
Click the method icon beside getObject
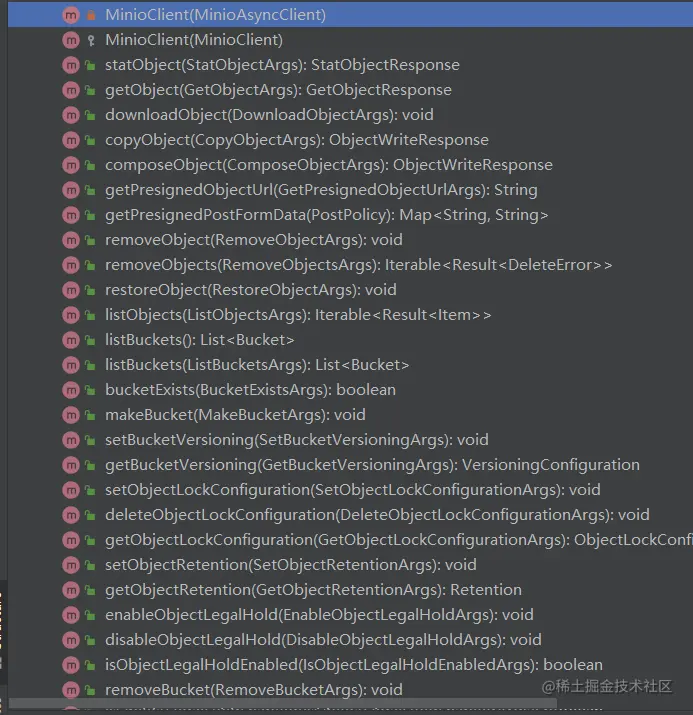(71, 90)
